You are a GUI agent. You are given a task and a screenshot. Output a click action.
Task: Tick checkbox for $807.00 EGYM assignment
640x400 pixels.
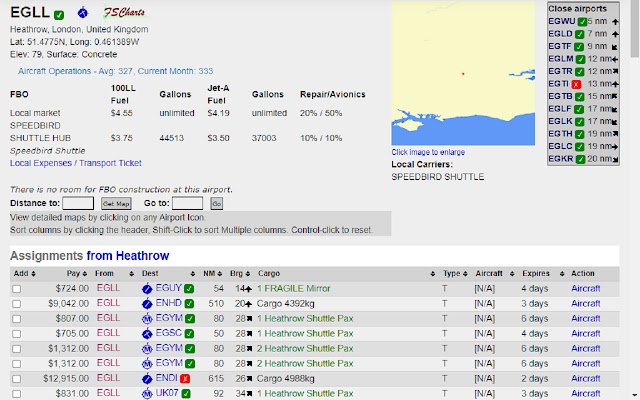click(x=16, y=319)
